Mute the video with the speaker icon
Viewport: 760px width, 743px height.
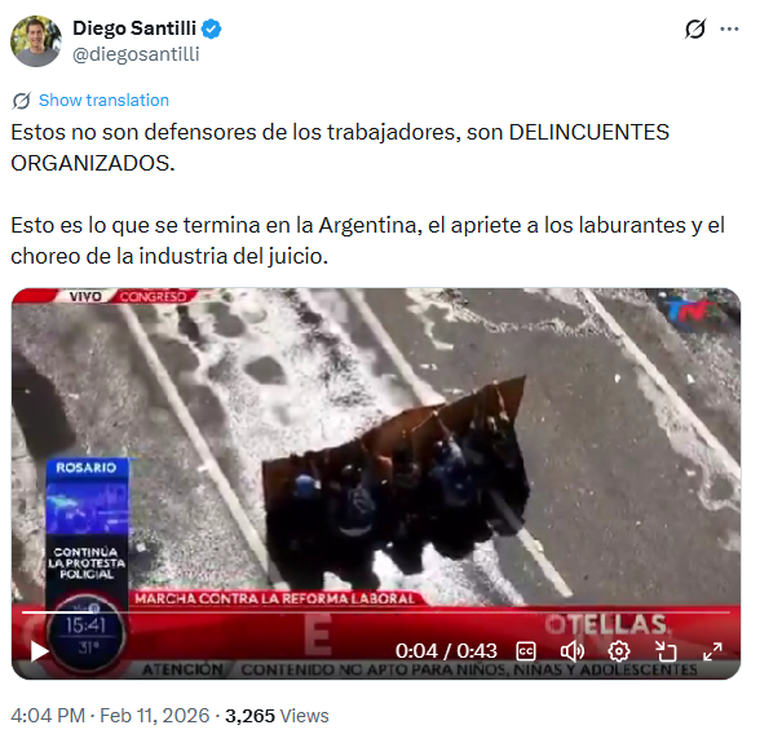572,651
